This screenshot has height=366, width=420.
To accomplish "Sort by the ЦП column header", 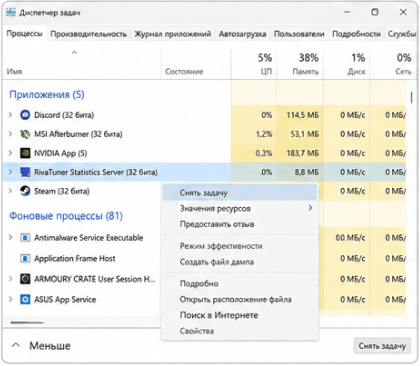I will tap(254, 64).
